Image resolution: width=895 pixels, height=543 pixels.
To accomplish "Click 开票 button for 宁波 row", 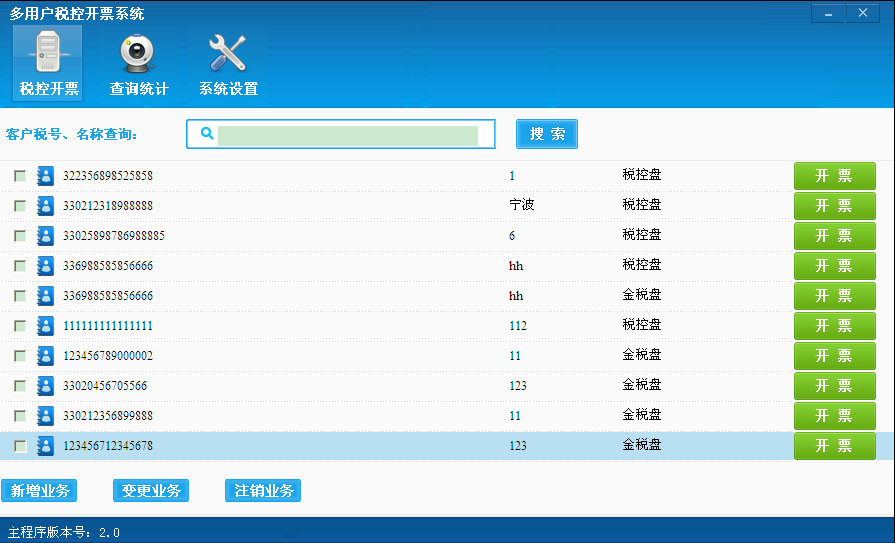I will 834,206.
